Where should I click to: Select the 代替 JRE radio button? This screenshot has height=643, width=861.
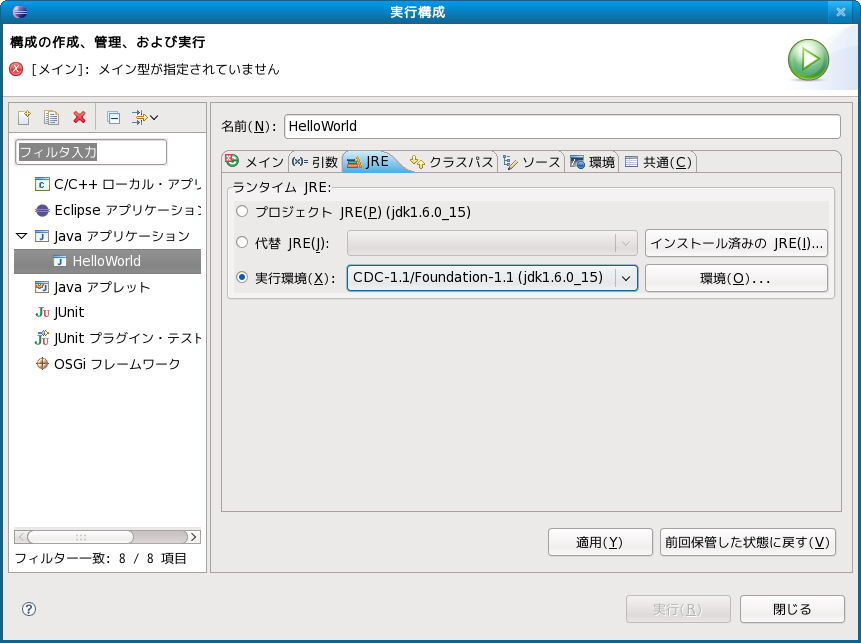(x=242, y=243)
